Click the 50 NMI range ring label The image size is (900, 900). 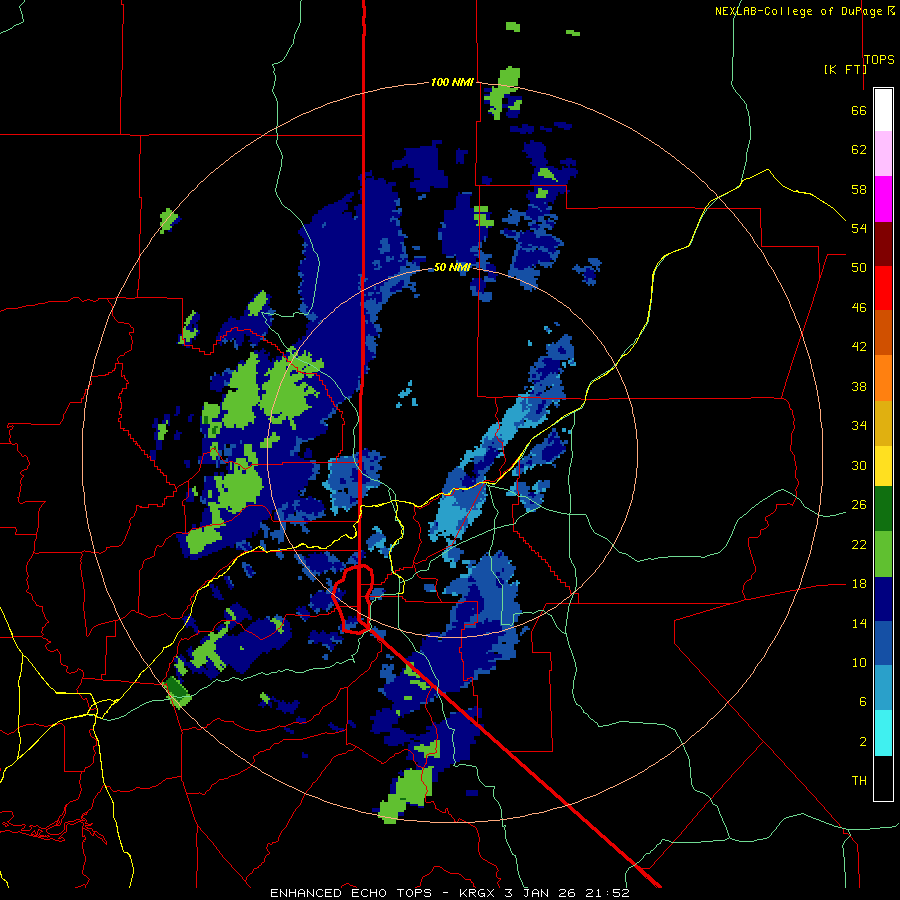[452, 267]
